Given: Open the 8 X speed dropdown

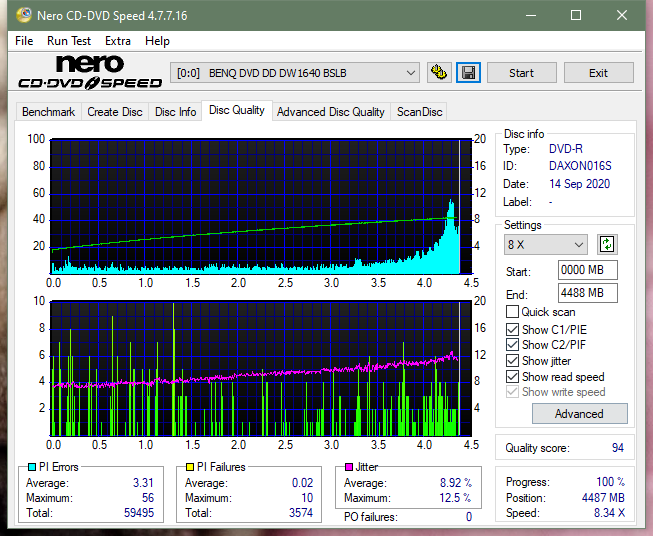Looking at the screenshot, I should click(x=546, y=244).
